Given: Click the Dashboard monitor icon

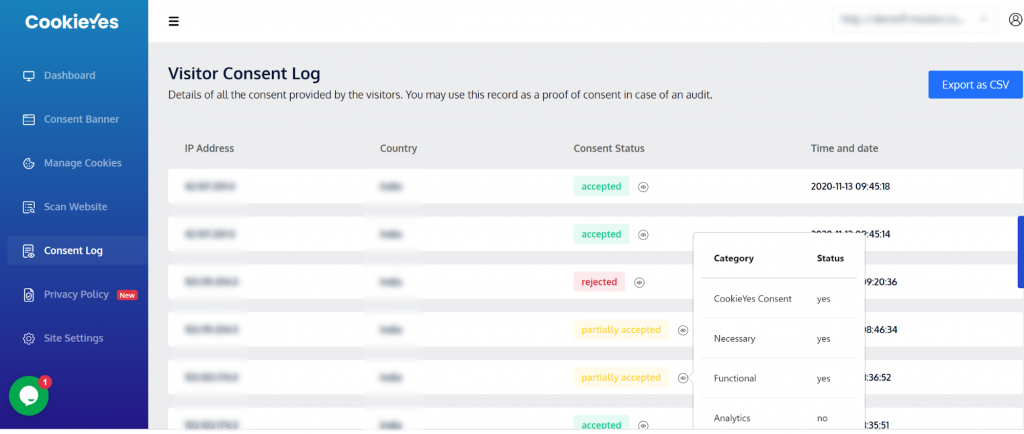Looking at the screenshot, I should [x=28, y=76].
